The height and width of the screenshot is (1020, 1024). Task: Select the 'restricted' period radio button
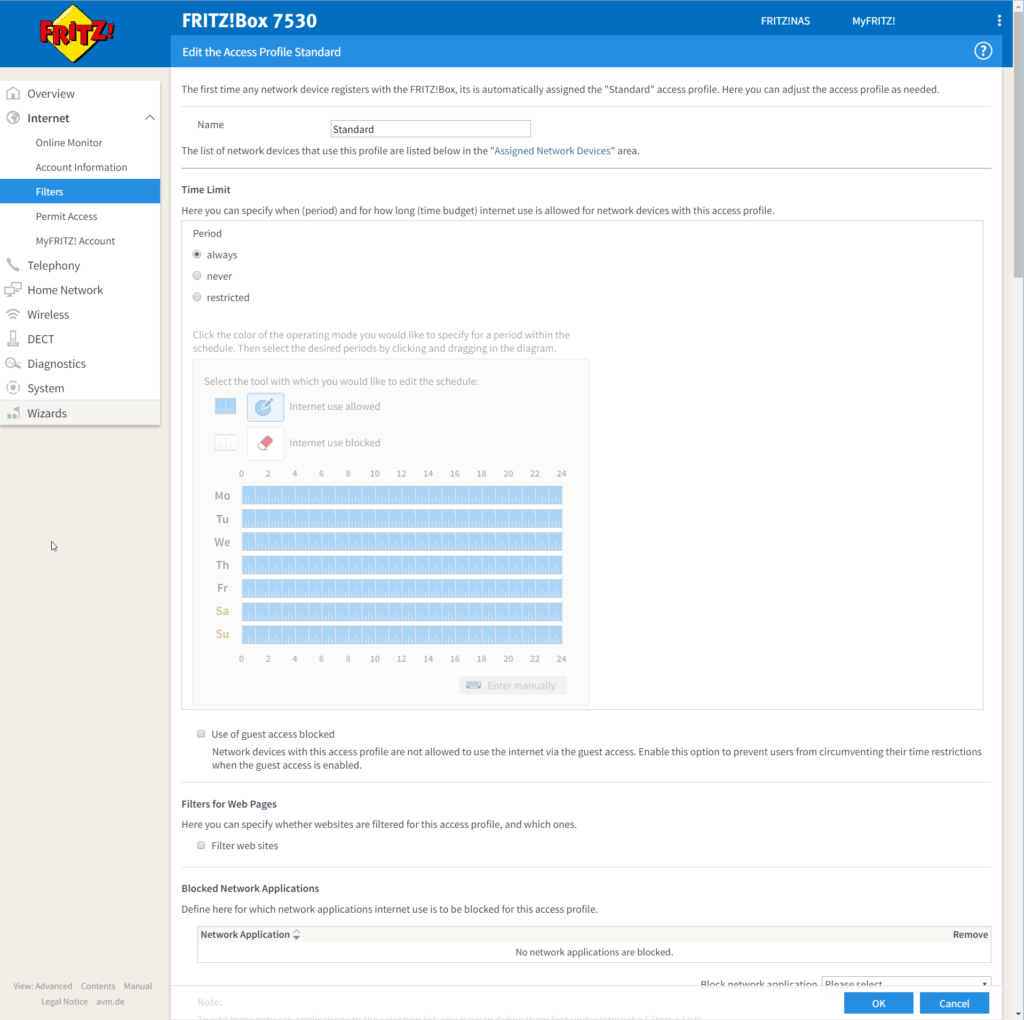[197, 298]
